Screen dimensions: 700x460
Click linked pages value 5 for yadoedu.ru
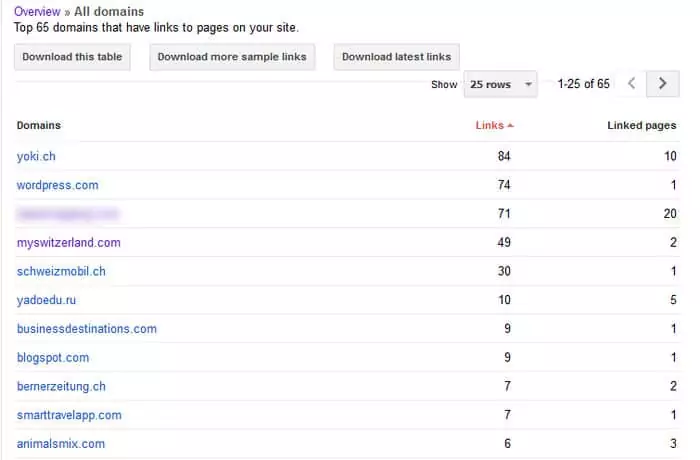[673, 300]
